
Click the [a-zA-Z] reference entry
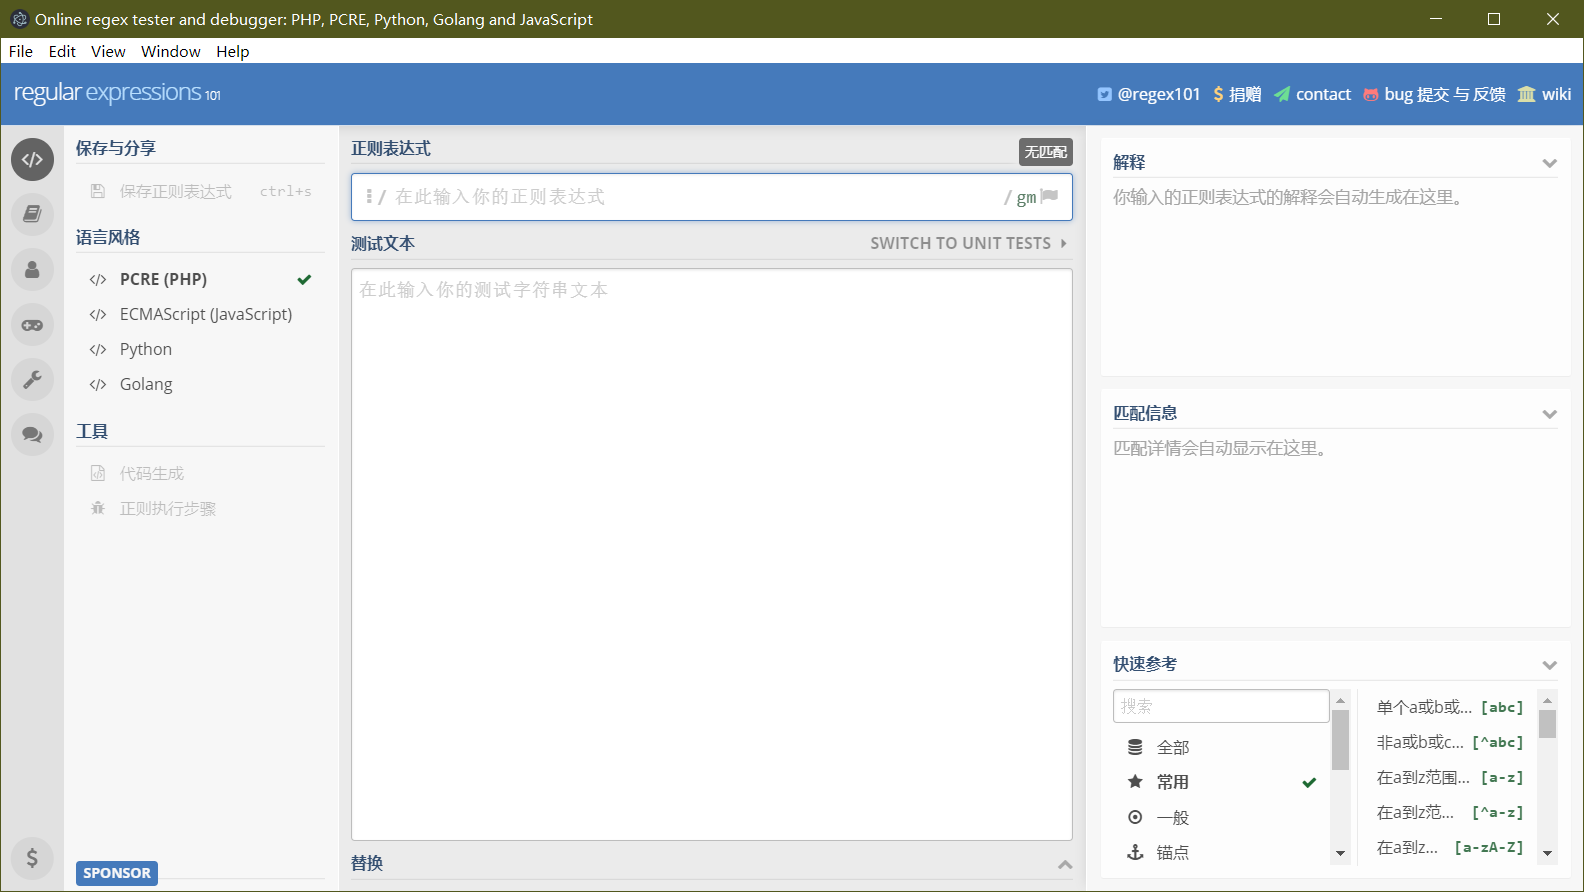click(x=1450, y=847)
